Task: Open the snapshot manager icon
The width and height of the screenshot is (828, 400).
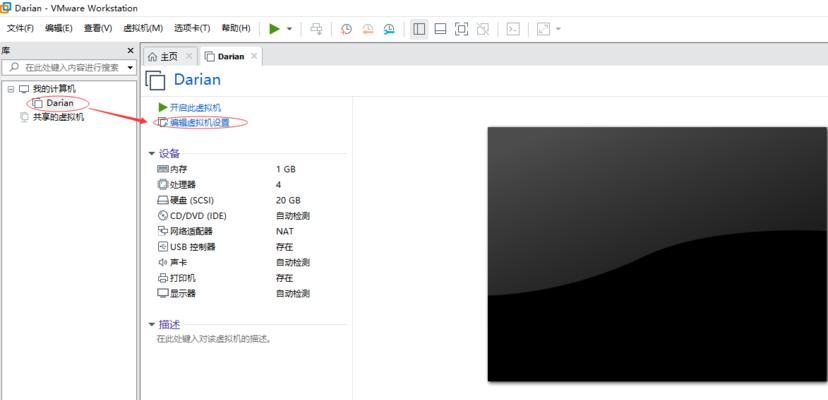Action: tap(389, 29)
